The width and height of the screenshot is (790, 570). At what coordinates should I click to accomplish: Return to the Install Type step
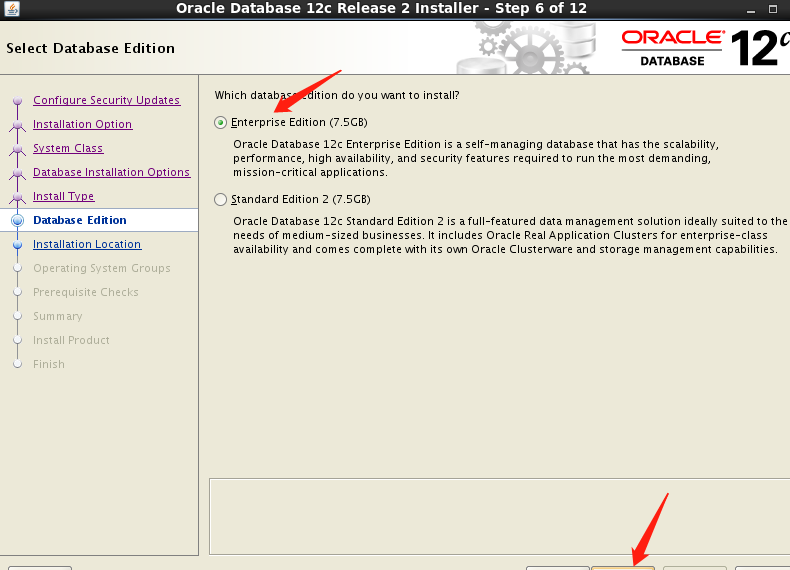pos(63,196)
